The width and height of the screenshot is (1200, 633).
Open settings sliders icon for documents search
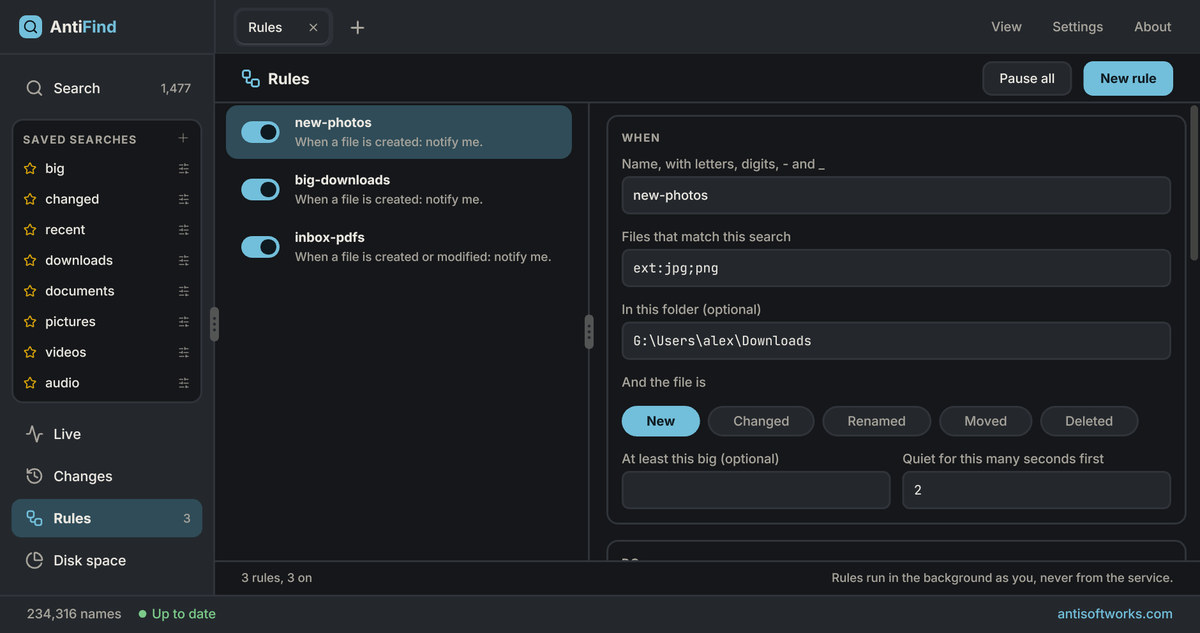(184, 291)
